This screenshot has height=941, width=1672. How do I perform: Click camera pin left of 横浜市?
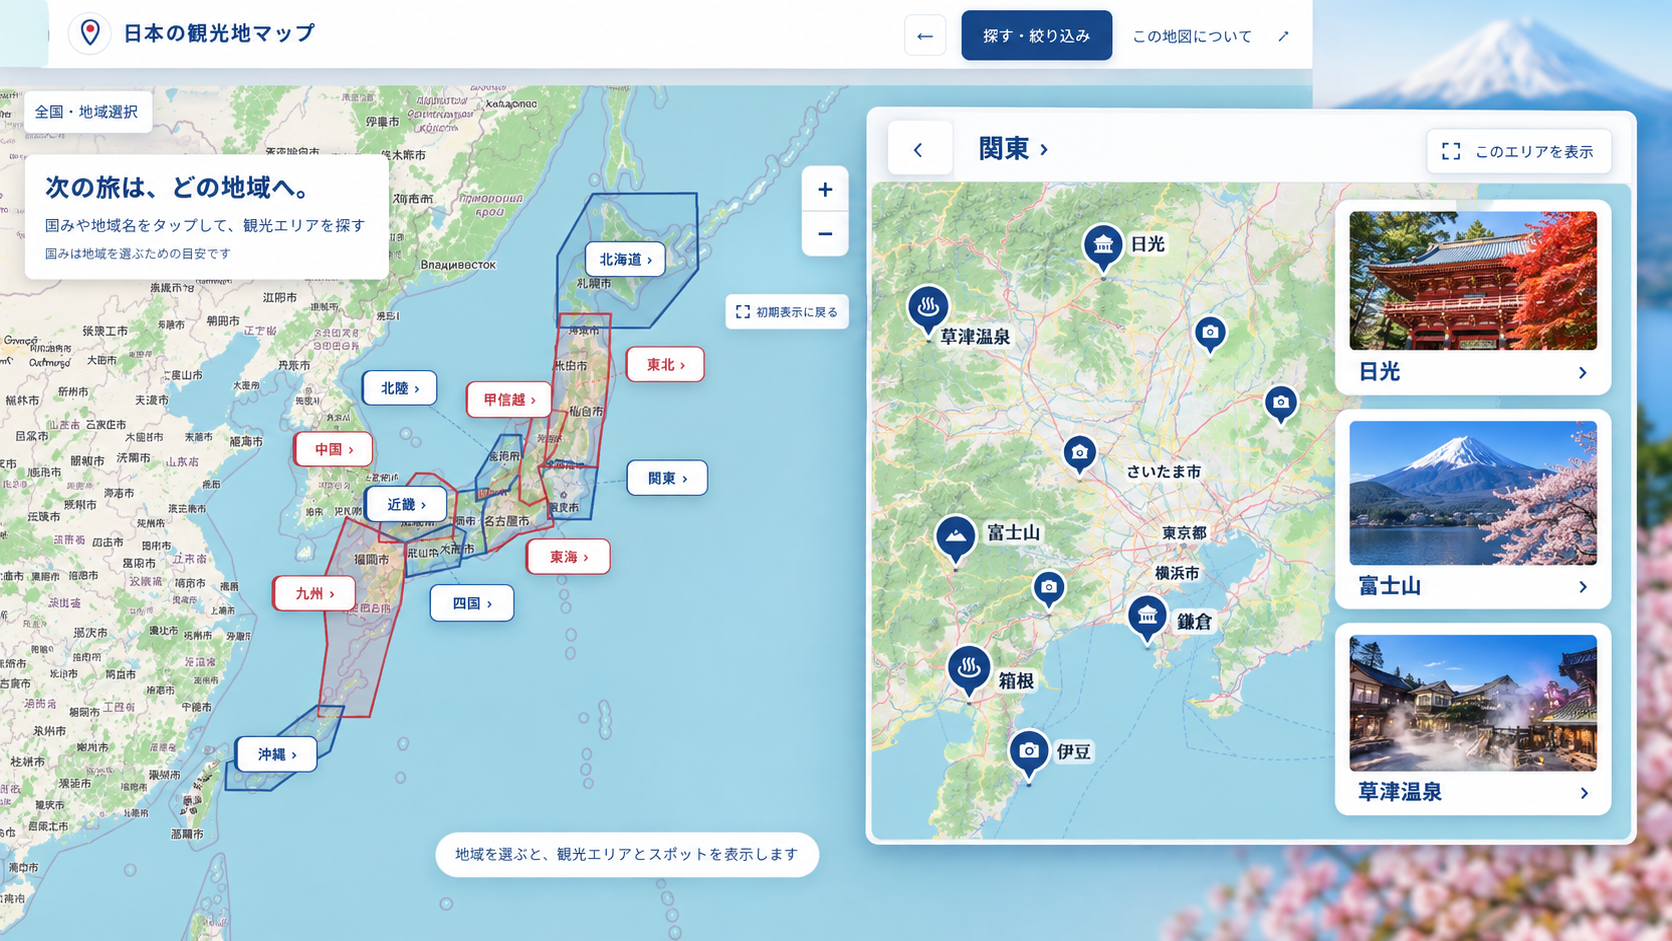click(1048, 589)
